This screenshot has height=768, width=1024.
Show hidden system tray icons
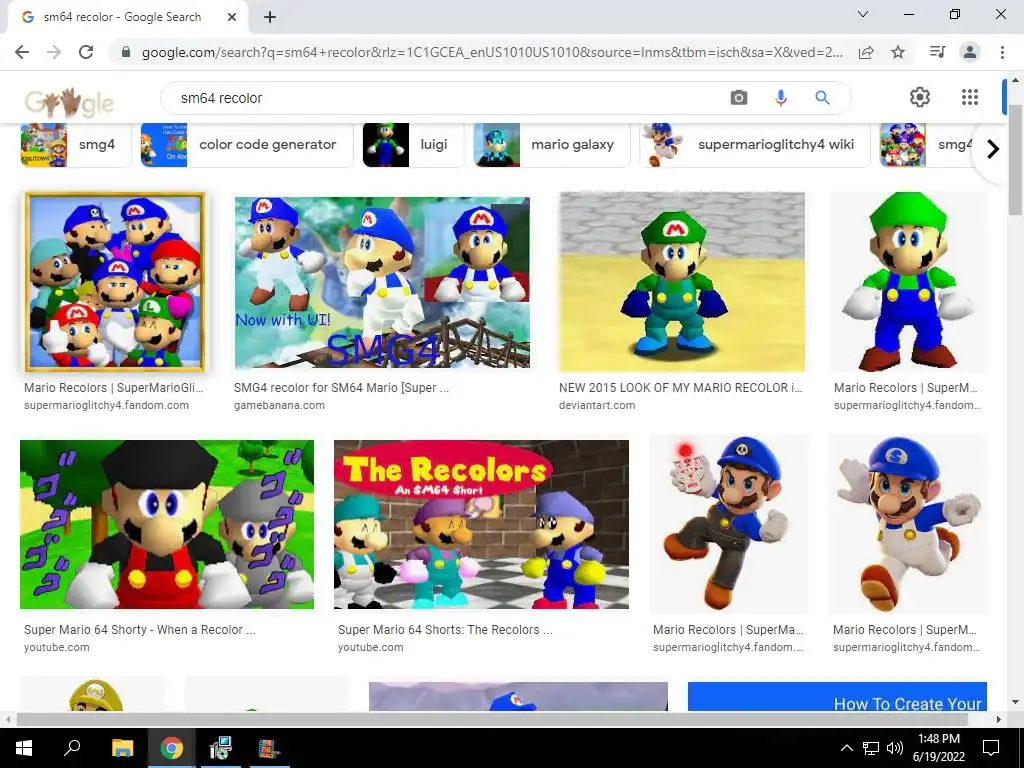(846, 748)
